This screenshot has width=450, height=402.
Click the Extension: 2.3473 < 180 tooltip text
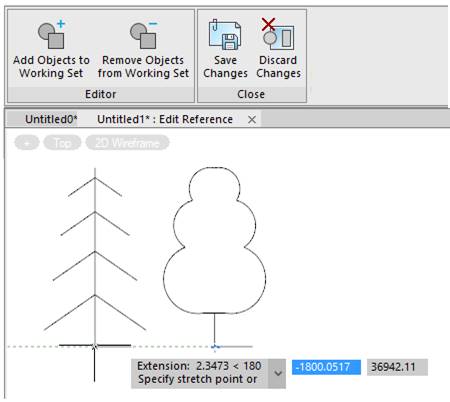199,366
